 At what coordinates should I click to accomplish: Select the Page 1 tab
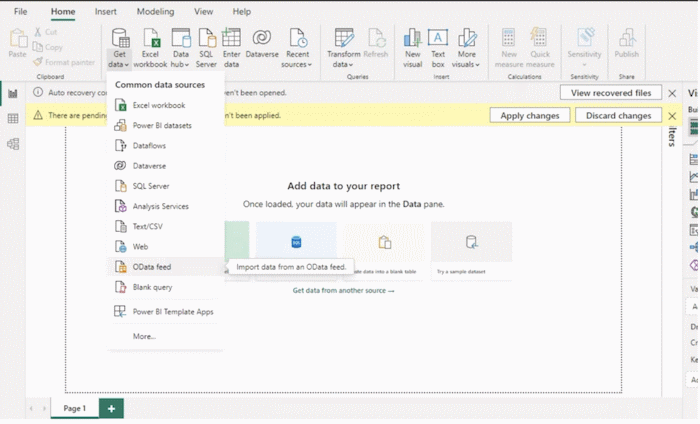click(x=75, y=408)
